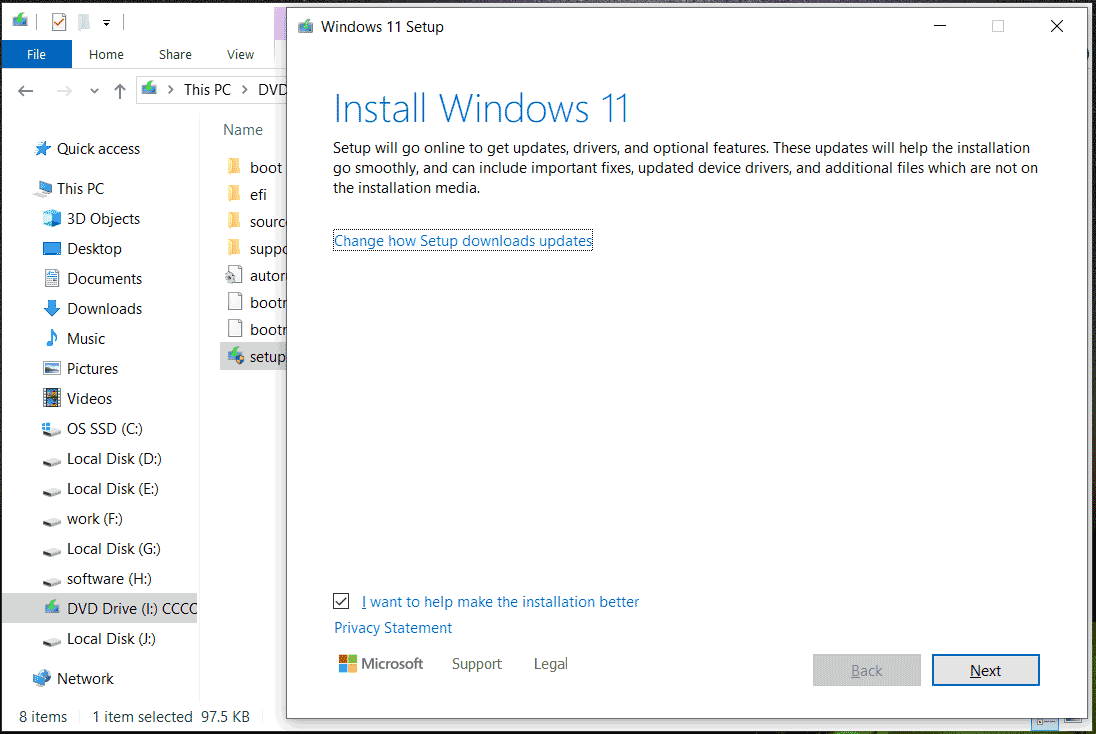Click the 'Setup will go online to get updates' text
The height and width of the screenshot is (734, 1096).
coord(685,168)
